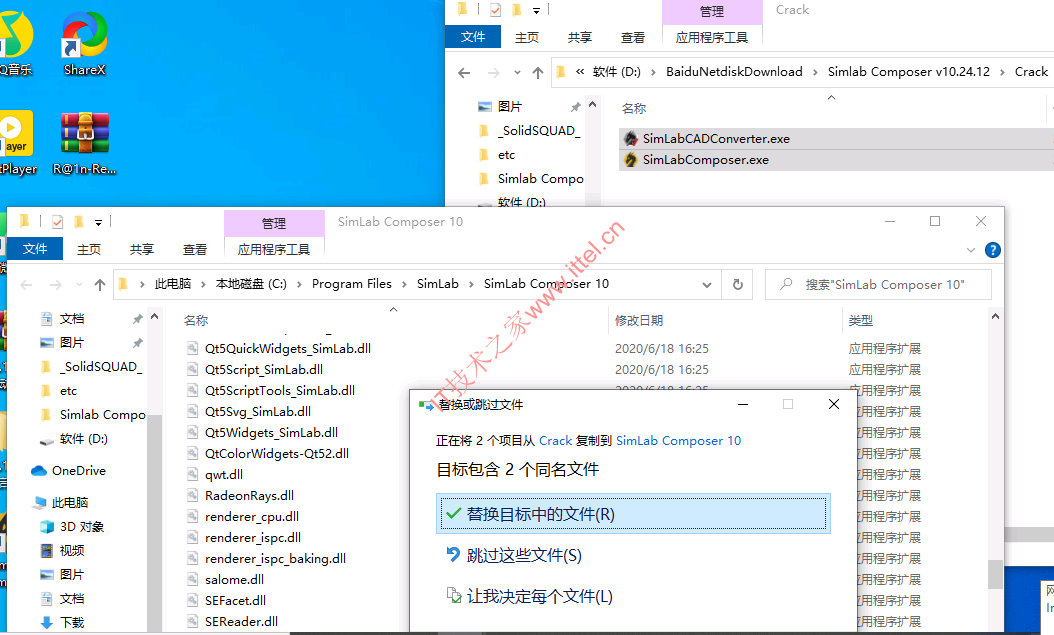Select the SEReader.dll file

point(241,621)
